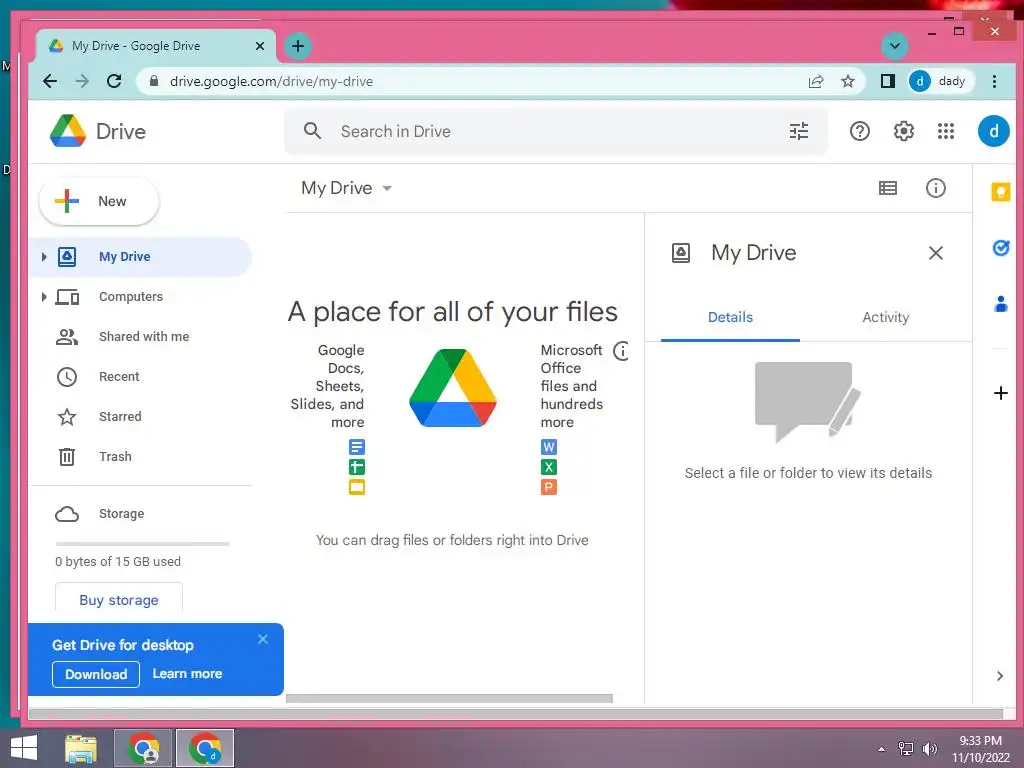Open File Explorer from taskbar
Screen dimensions: 1024x768
81,748
